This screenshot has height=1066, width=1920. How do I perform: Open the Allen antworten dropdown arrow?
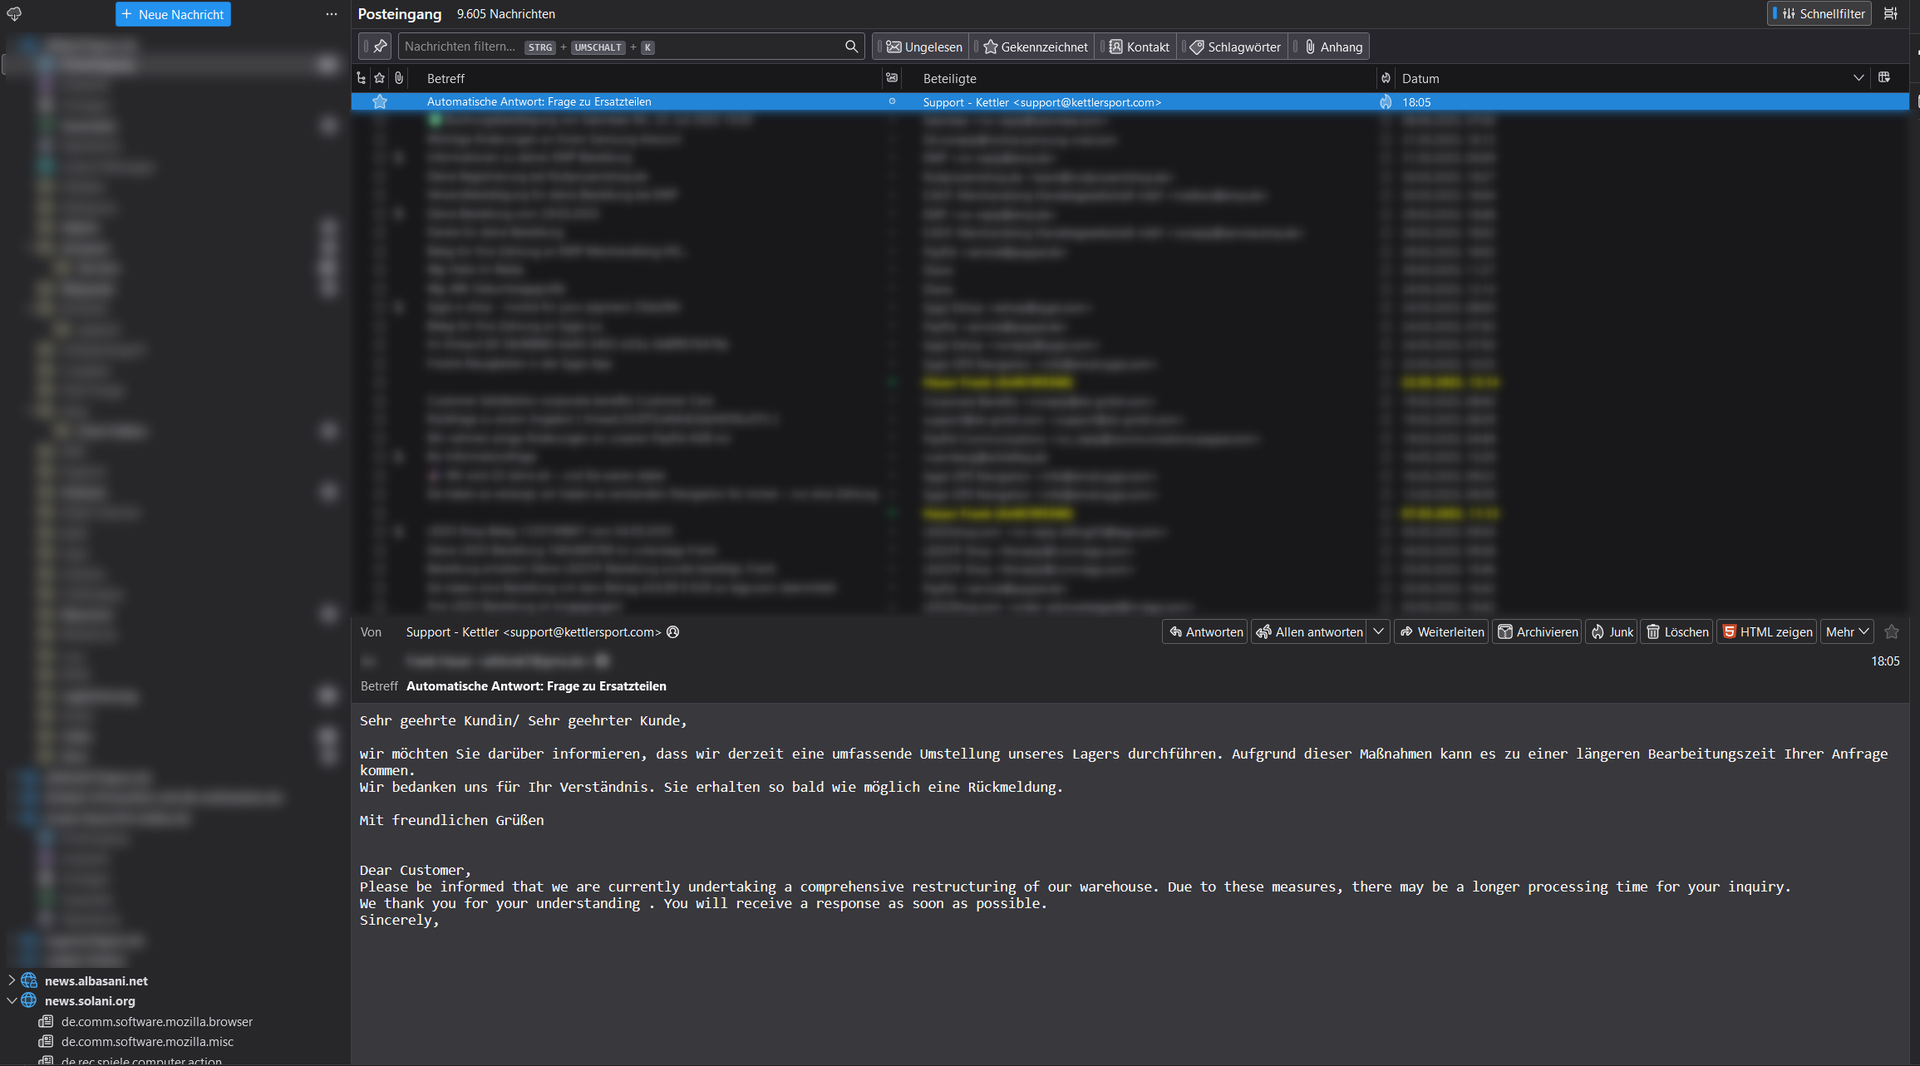point(1378,632)
